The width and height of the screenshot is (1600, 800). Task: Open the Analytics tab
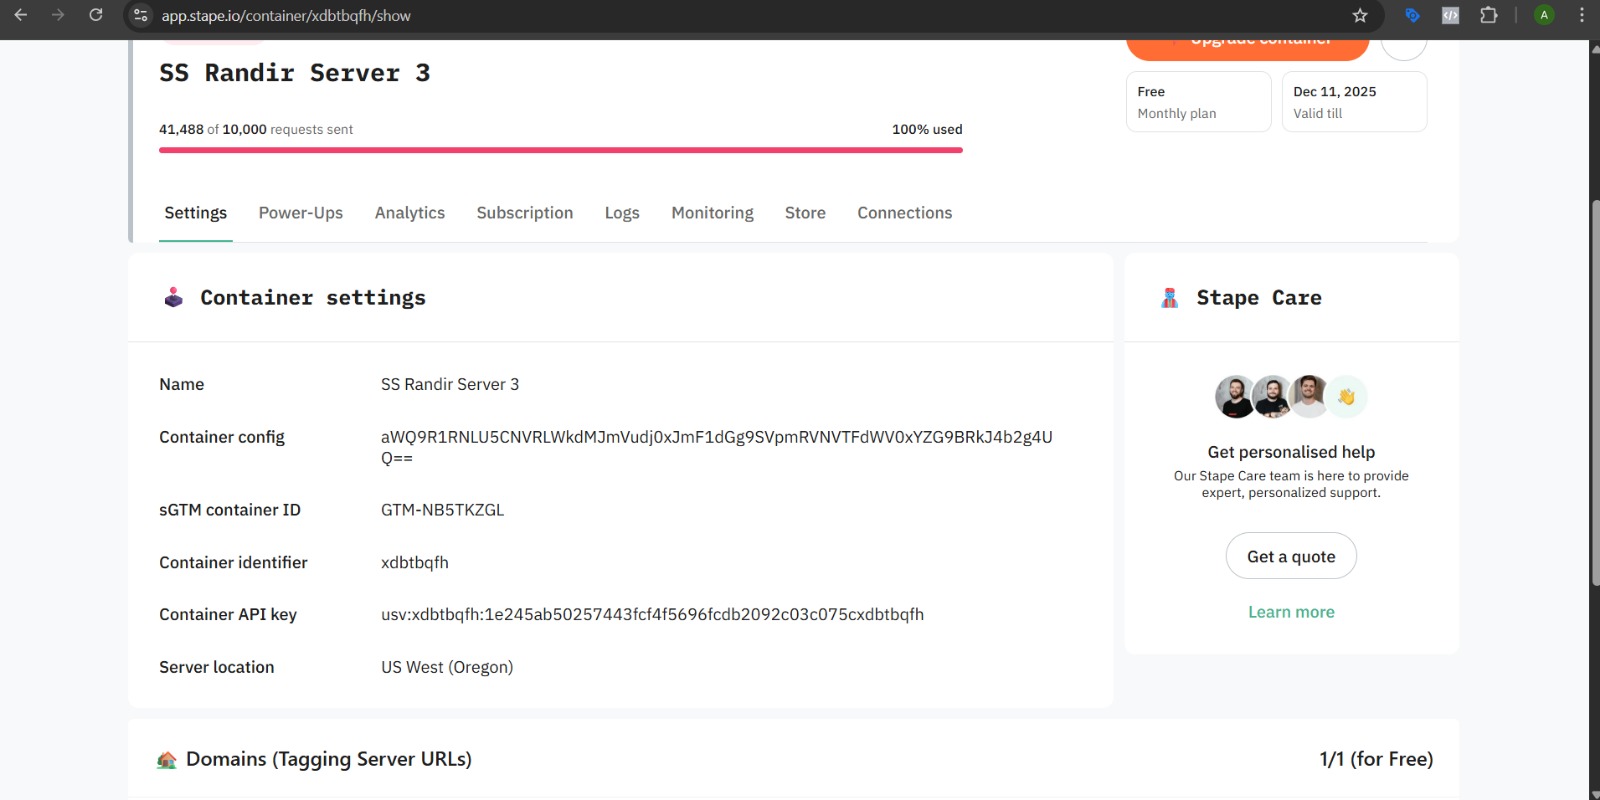409,213
